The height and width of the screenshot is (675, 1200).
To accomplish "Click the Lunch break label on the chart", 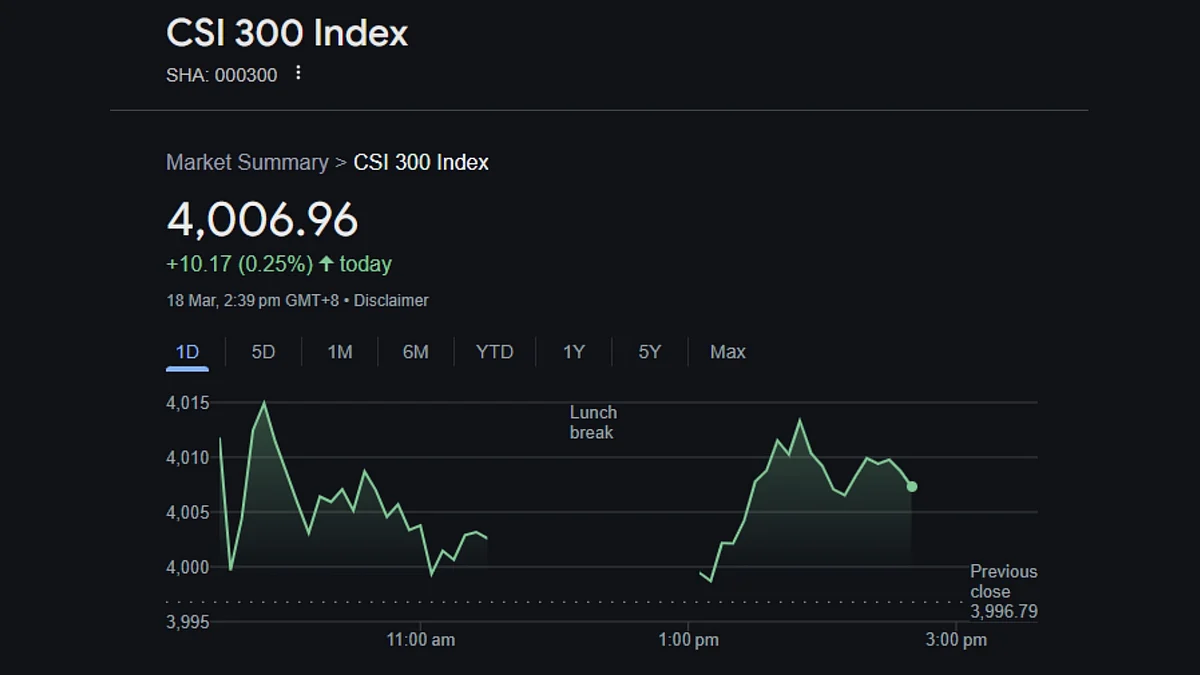I will pos(593,422).
